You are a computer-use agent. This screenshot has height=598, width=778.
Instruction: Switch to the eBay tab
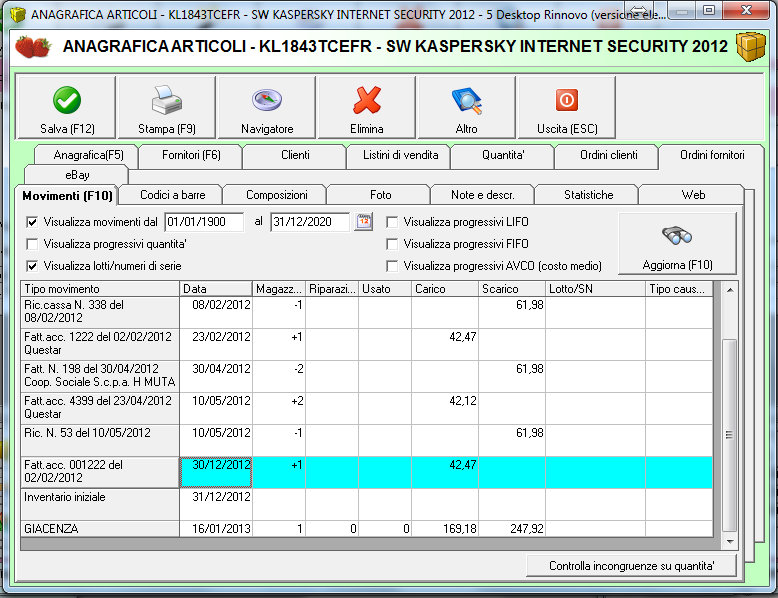click(77, 175)
